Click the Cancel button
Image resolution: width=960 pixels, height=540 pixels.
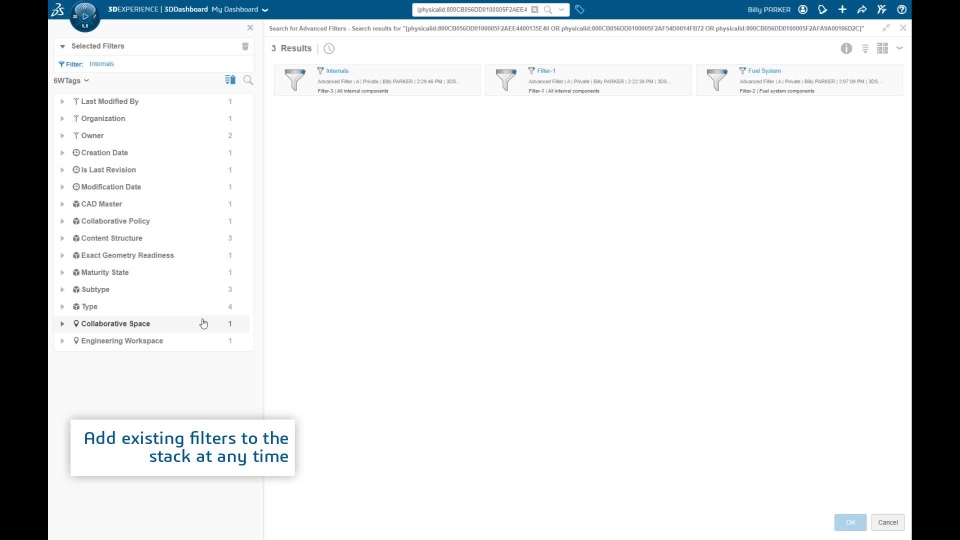[x=888, y=522]
